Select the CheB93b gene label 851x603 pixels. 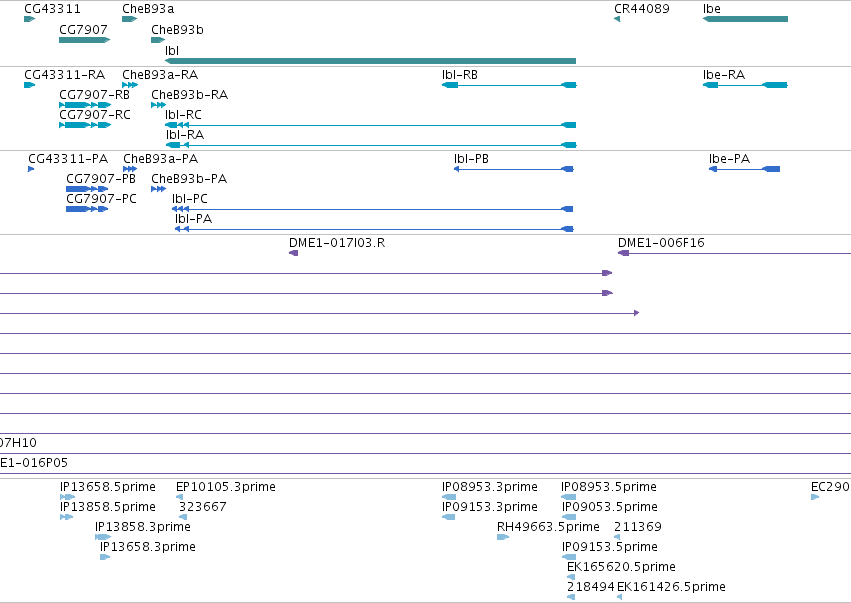click(177, 30)
